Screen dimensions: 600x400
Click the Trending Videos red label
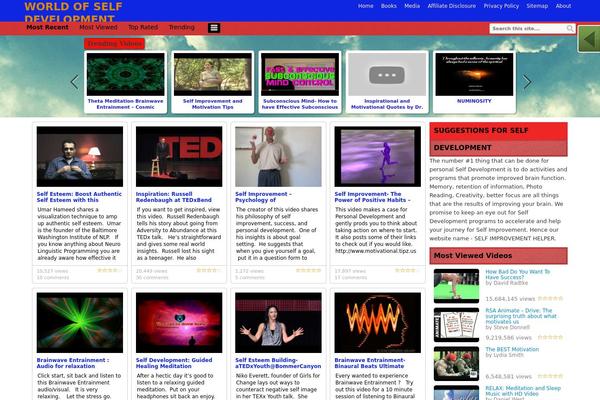pyautogui.click(x=114, y=44)
